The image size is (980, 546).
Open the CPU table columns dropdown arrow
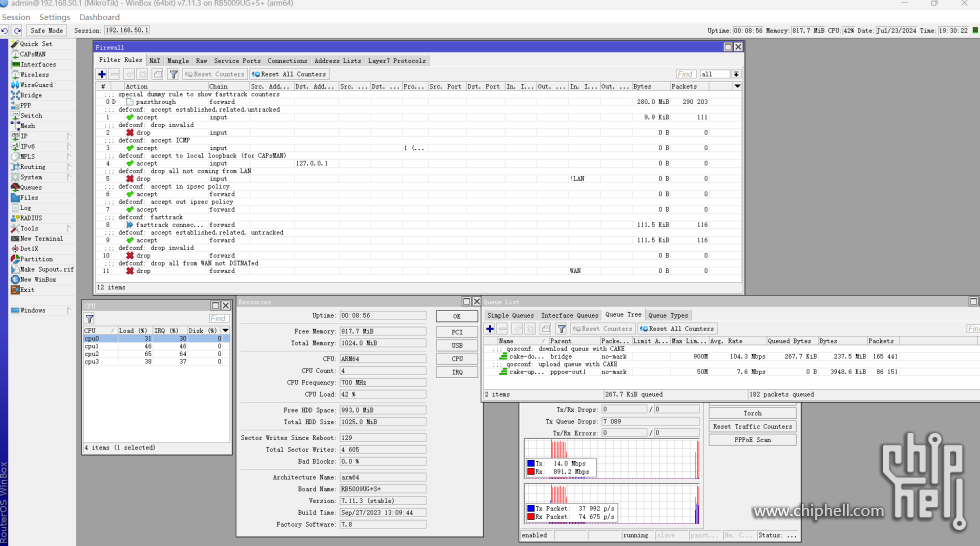pos(226,330)
